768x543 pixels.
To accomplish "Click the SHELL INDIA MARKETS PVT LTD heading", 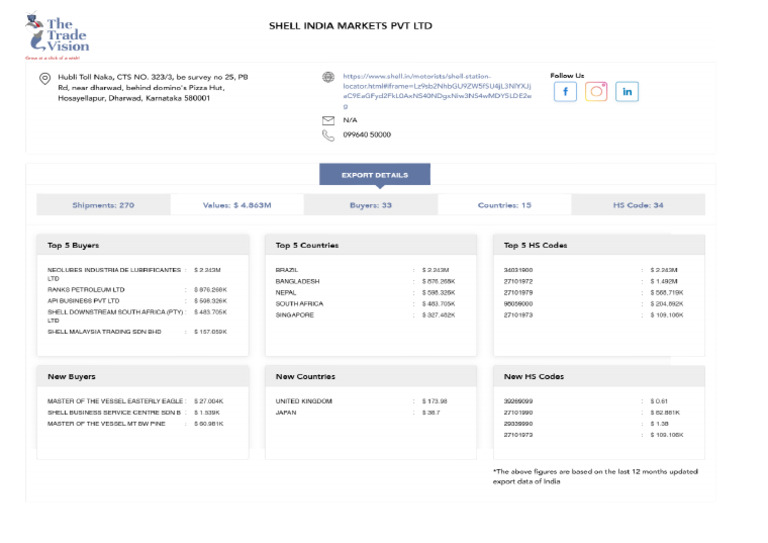I will 351,26.
